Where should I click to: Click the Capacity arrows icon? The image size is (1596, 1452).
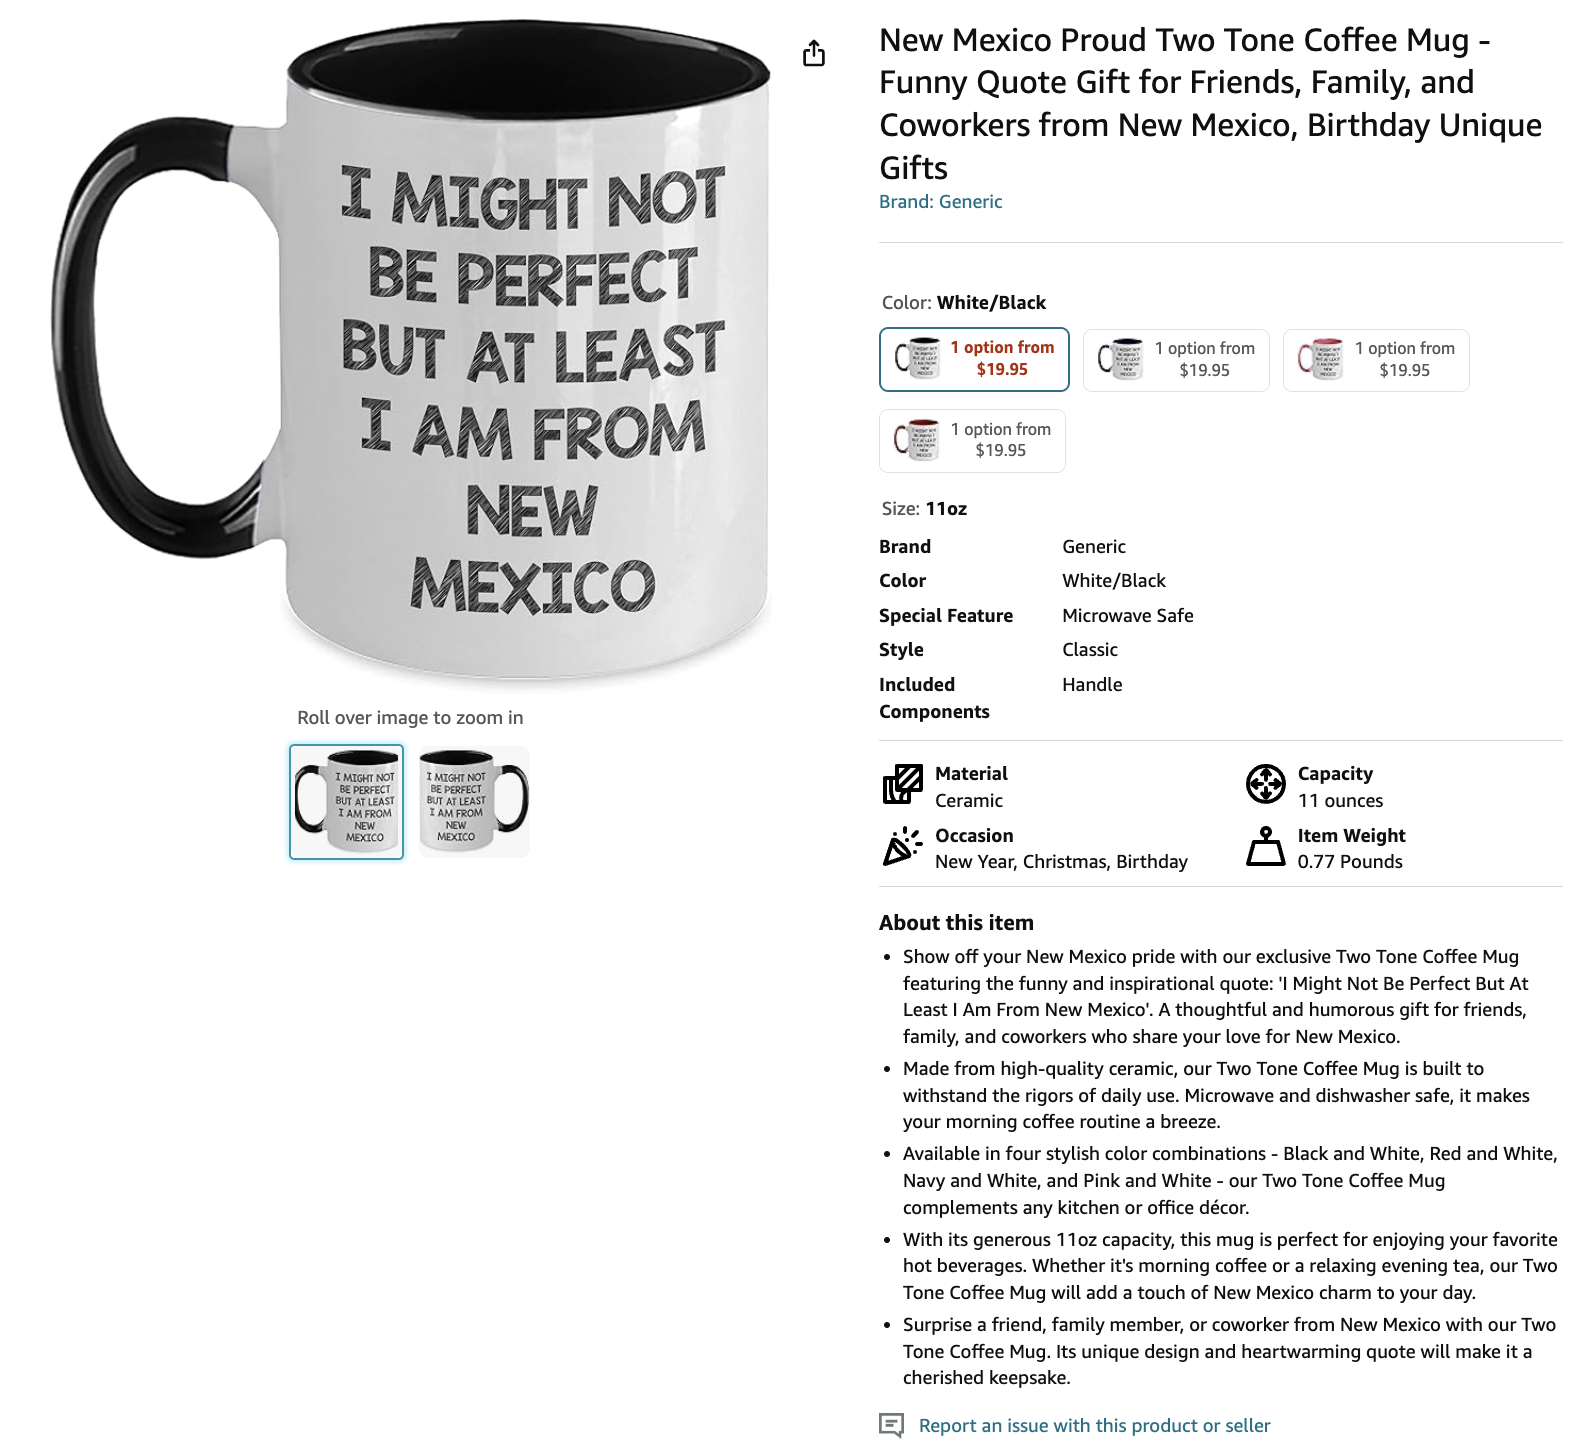pyautogui.click(x=1265, y=784)
